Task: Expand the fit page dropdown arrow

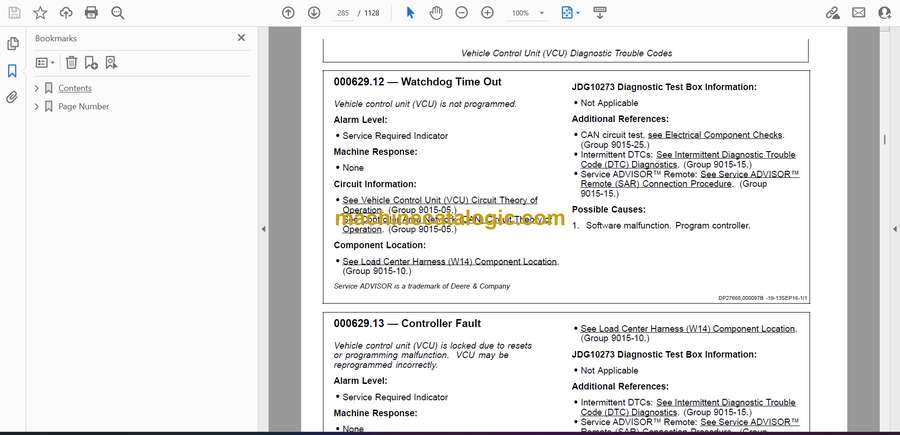Action: [x=578, y=13]
